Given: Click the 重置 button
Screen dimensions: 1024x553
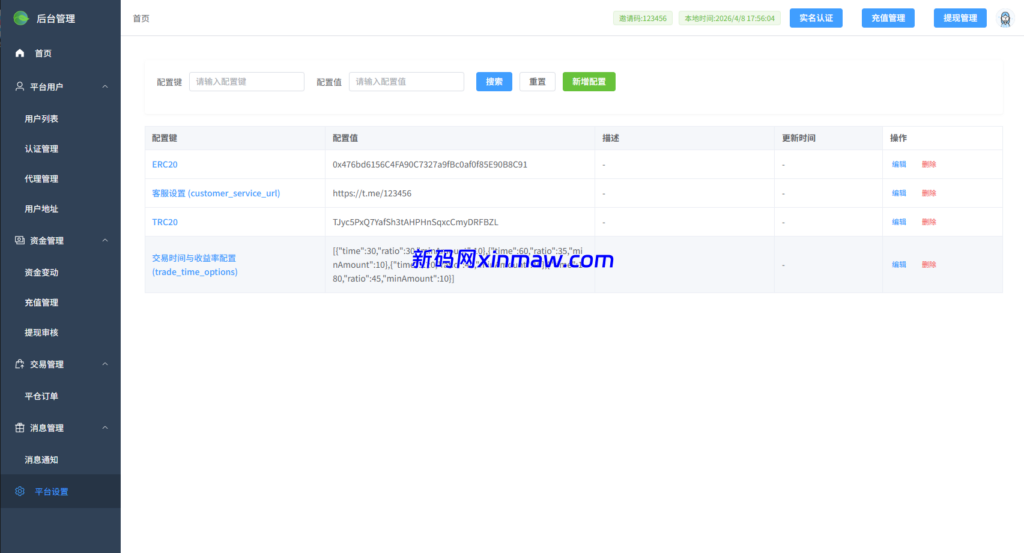Looking at the screenshot, I should click(x=537, y=82).
